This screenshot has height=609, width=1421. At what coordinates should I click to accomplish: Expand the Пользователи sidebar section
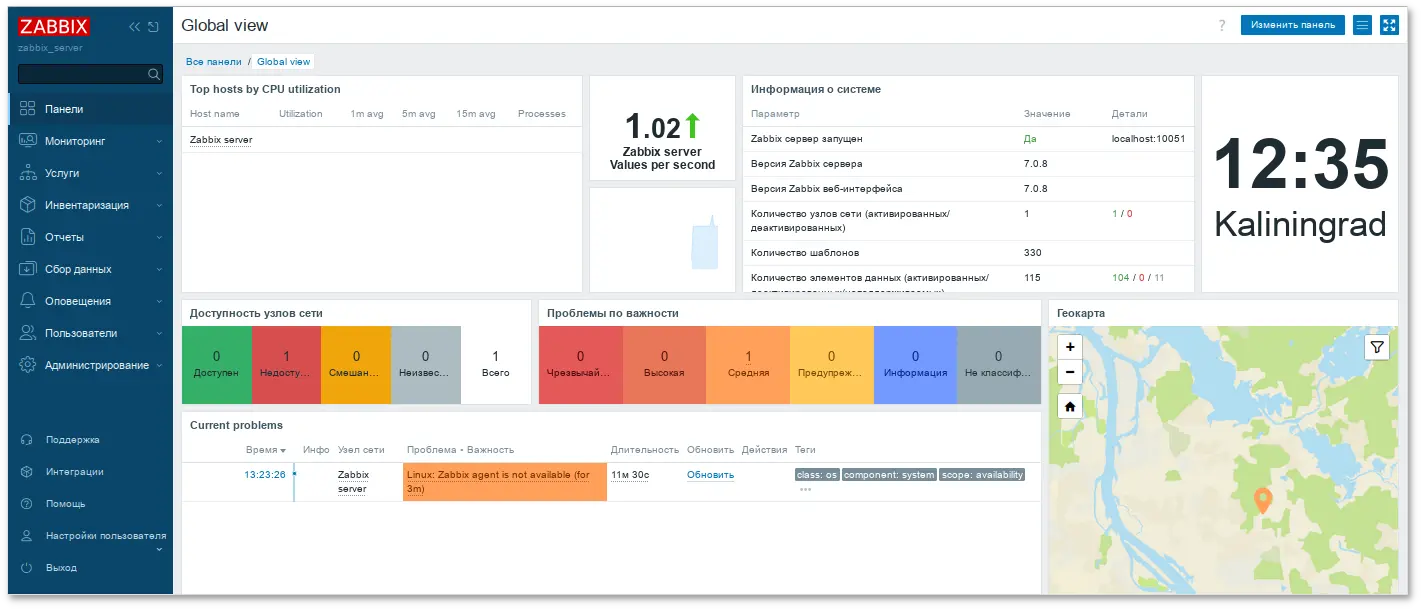pos(78,332)
